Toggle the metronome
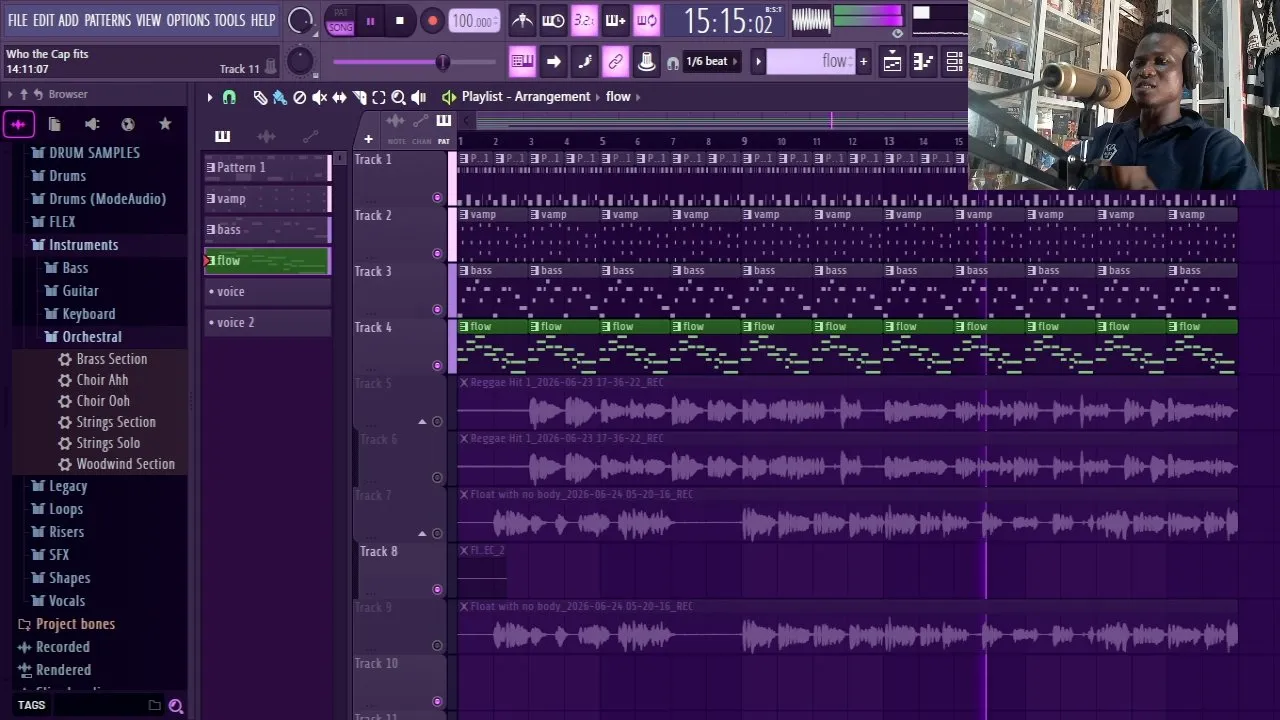 [522, 20]
